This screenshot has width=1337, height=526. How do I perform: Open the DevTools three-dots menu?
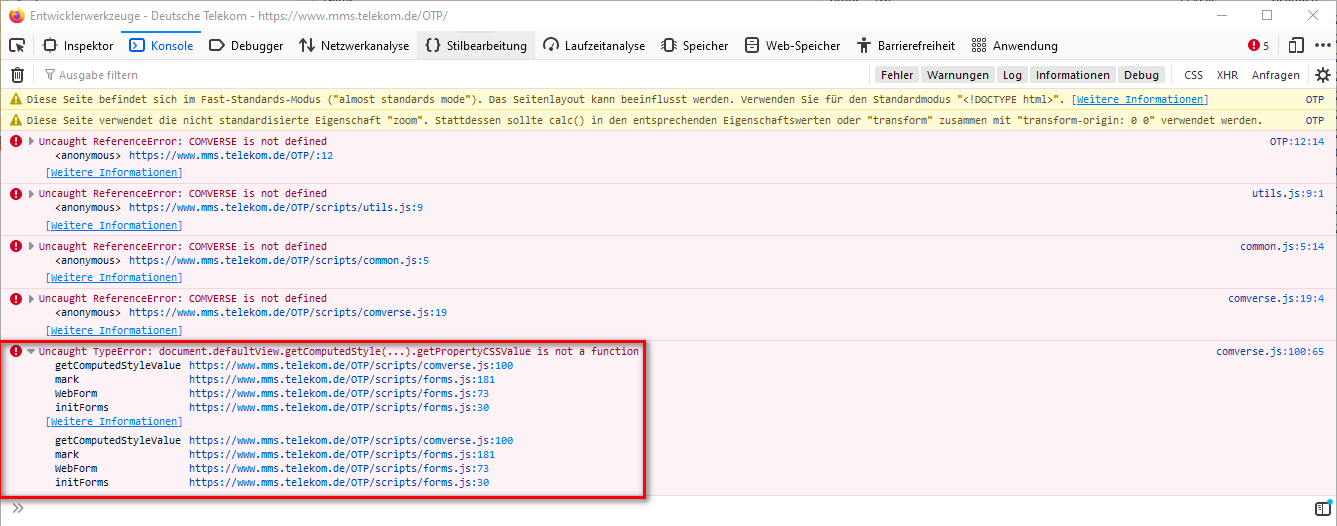coord(1322,45)
